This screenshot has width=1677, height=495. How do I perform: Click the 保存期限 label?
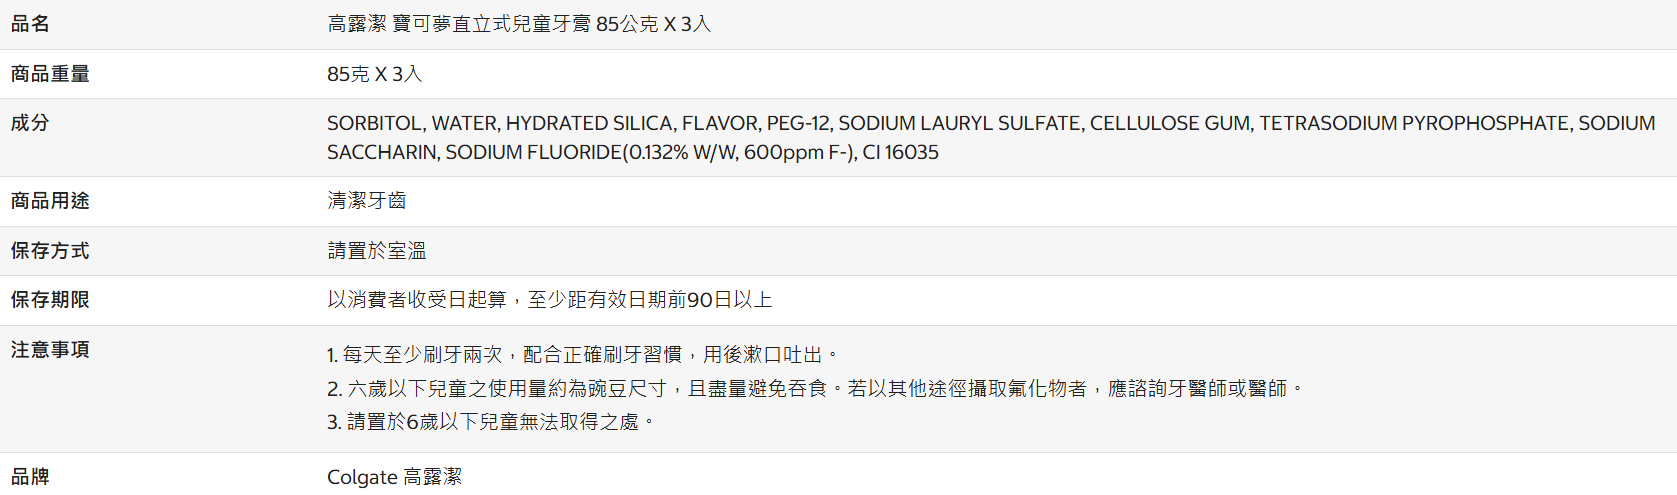pos(50,300)
